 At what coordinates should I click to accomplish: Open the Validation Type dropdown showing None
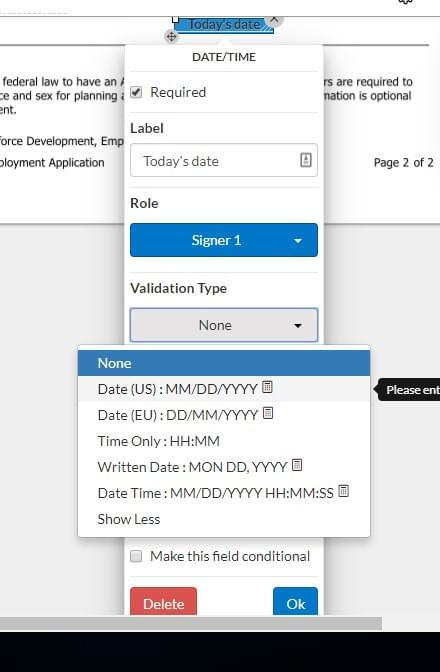(x=224, y=325)
